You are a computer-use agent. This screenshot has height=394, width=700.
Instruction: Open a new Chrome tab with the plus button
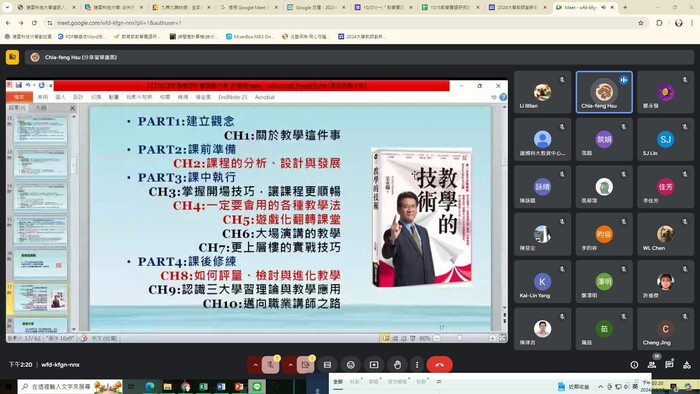(625, 7)
